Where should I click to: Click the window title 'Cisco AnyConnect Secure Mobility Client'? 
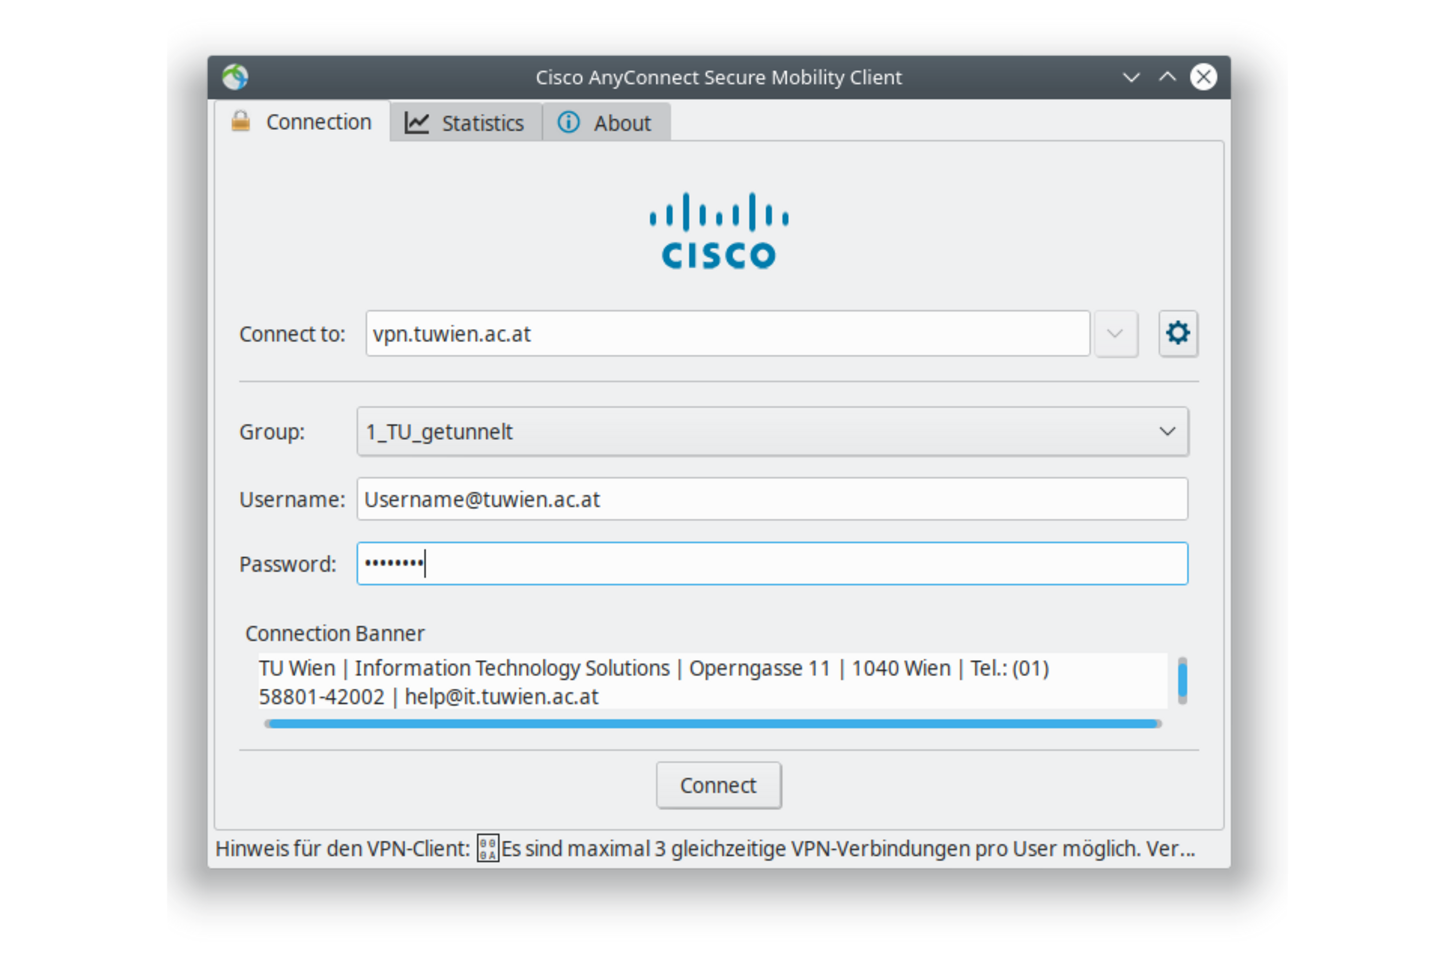pos(718,77)
